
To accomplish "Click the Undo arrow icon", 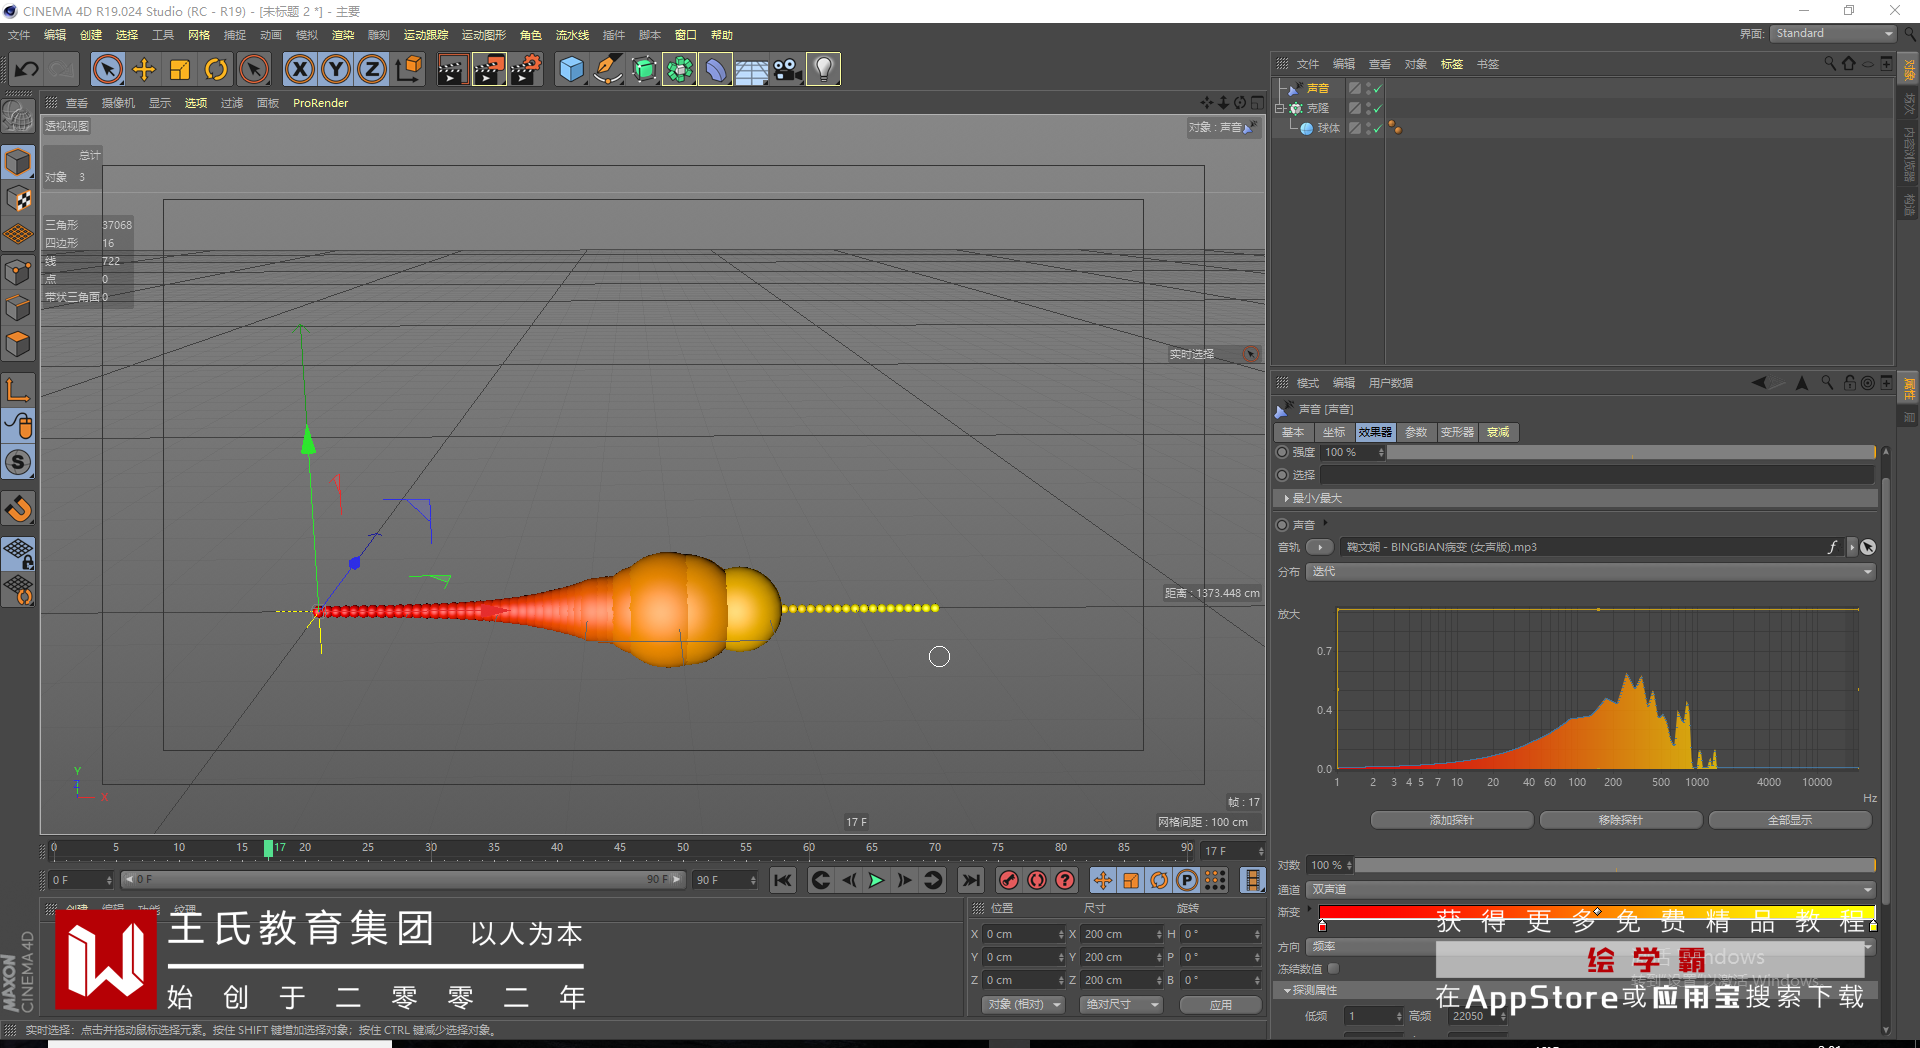I will pyautogui.click(x=27, y=69).
